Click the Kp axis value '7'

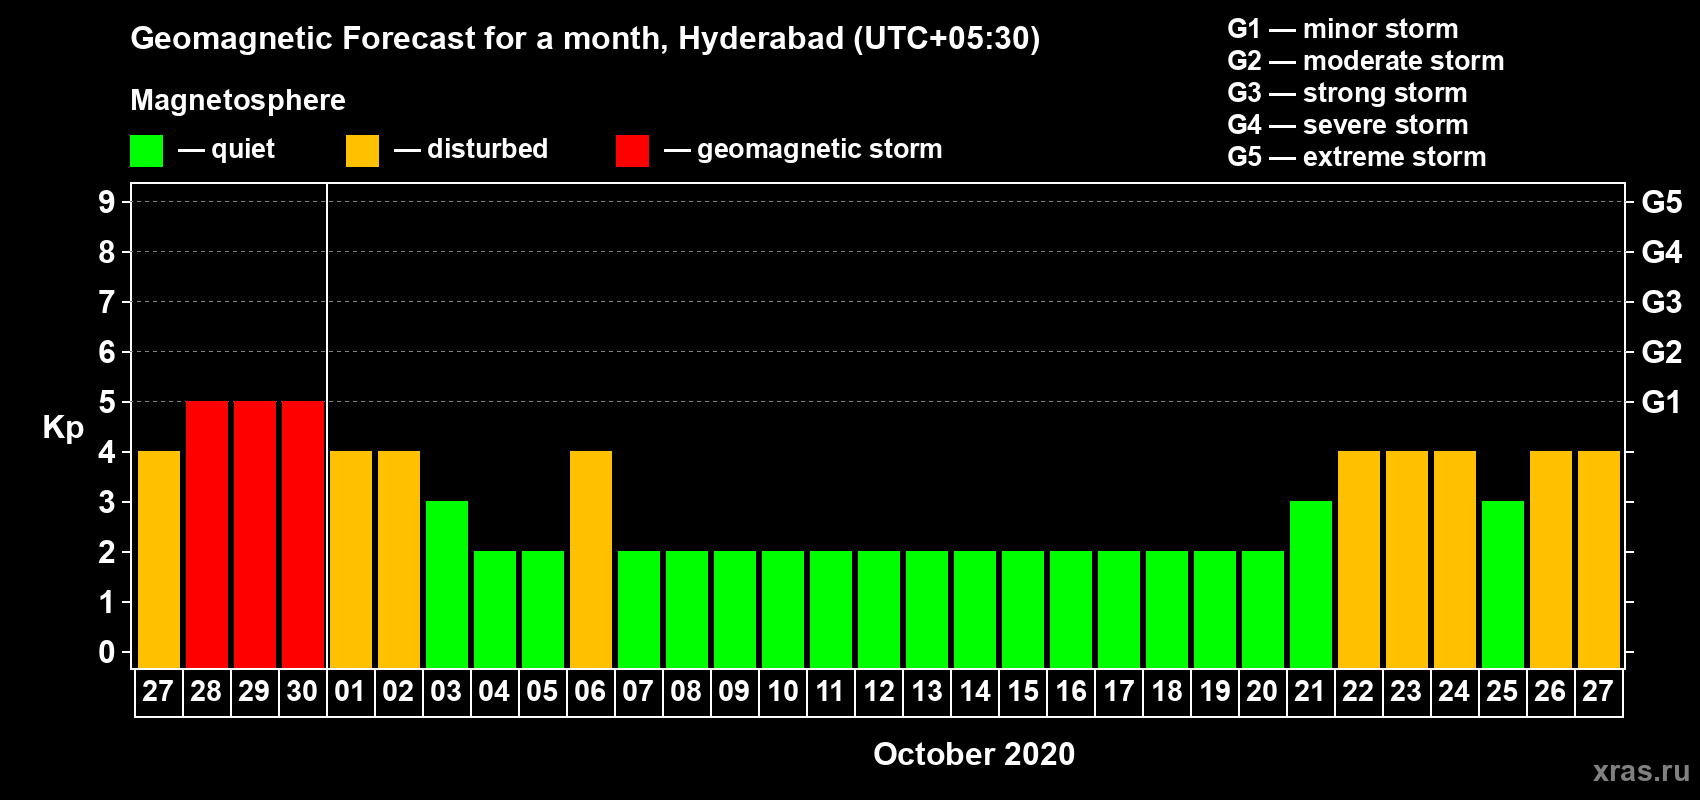tap(107, 302)
